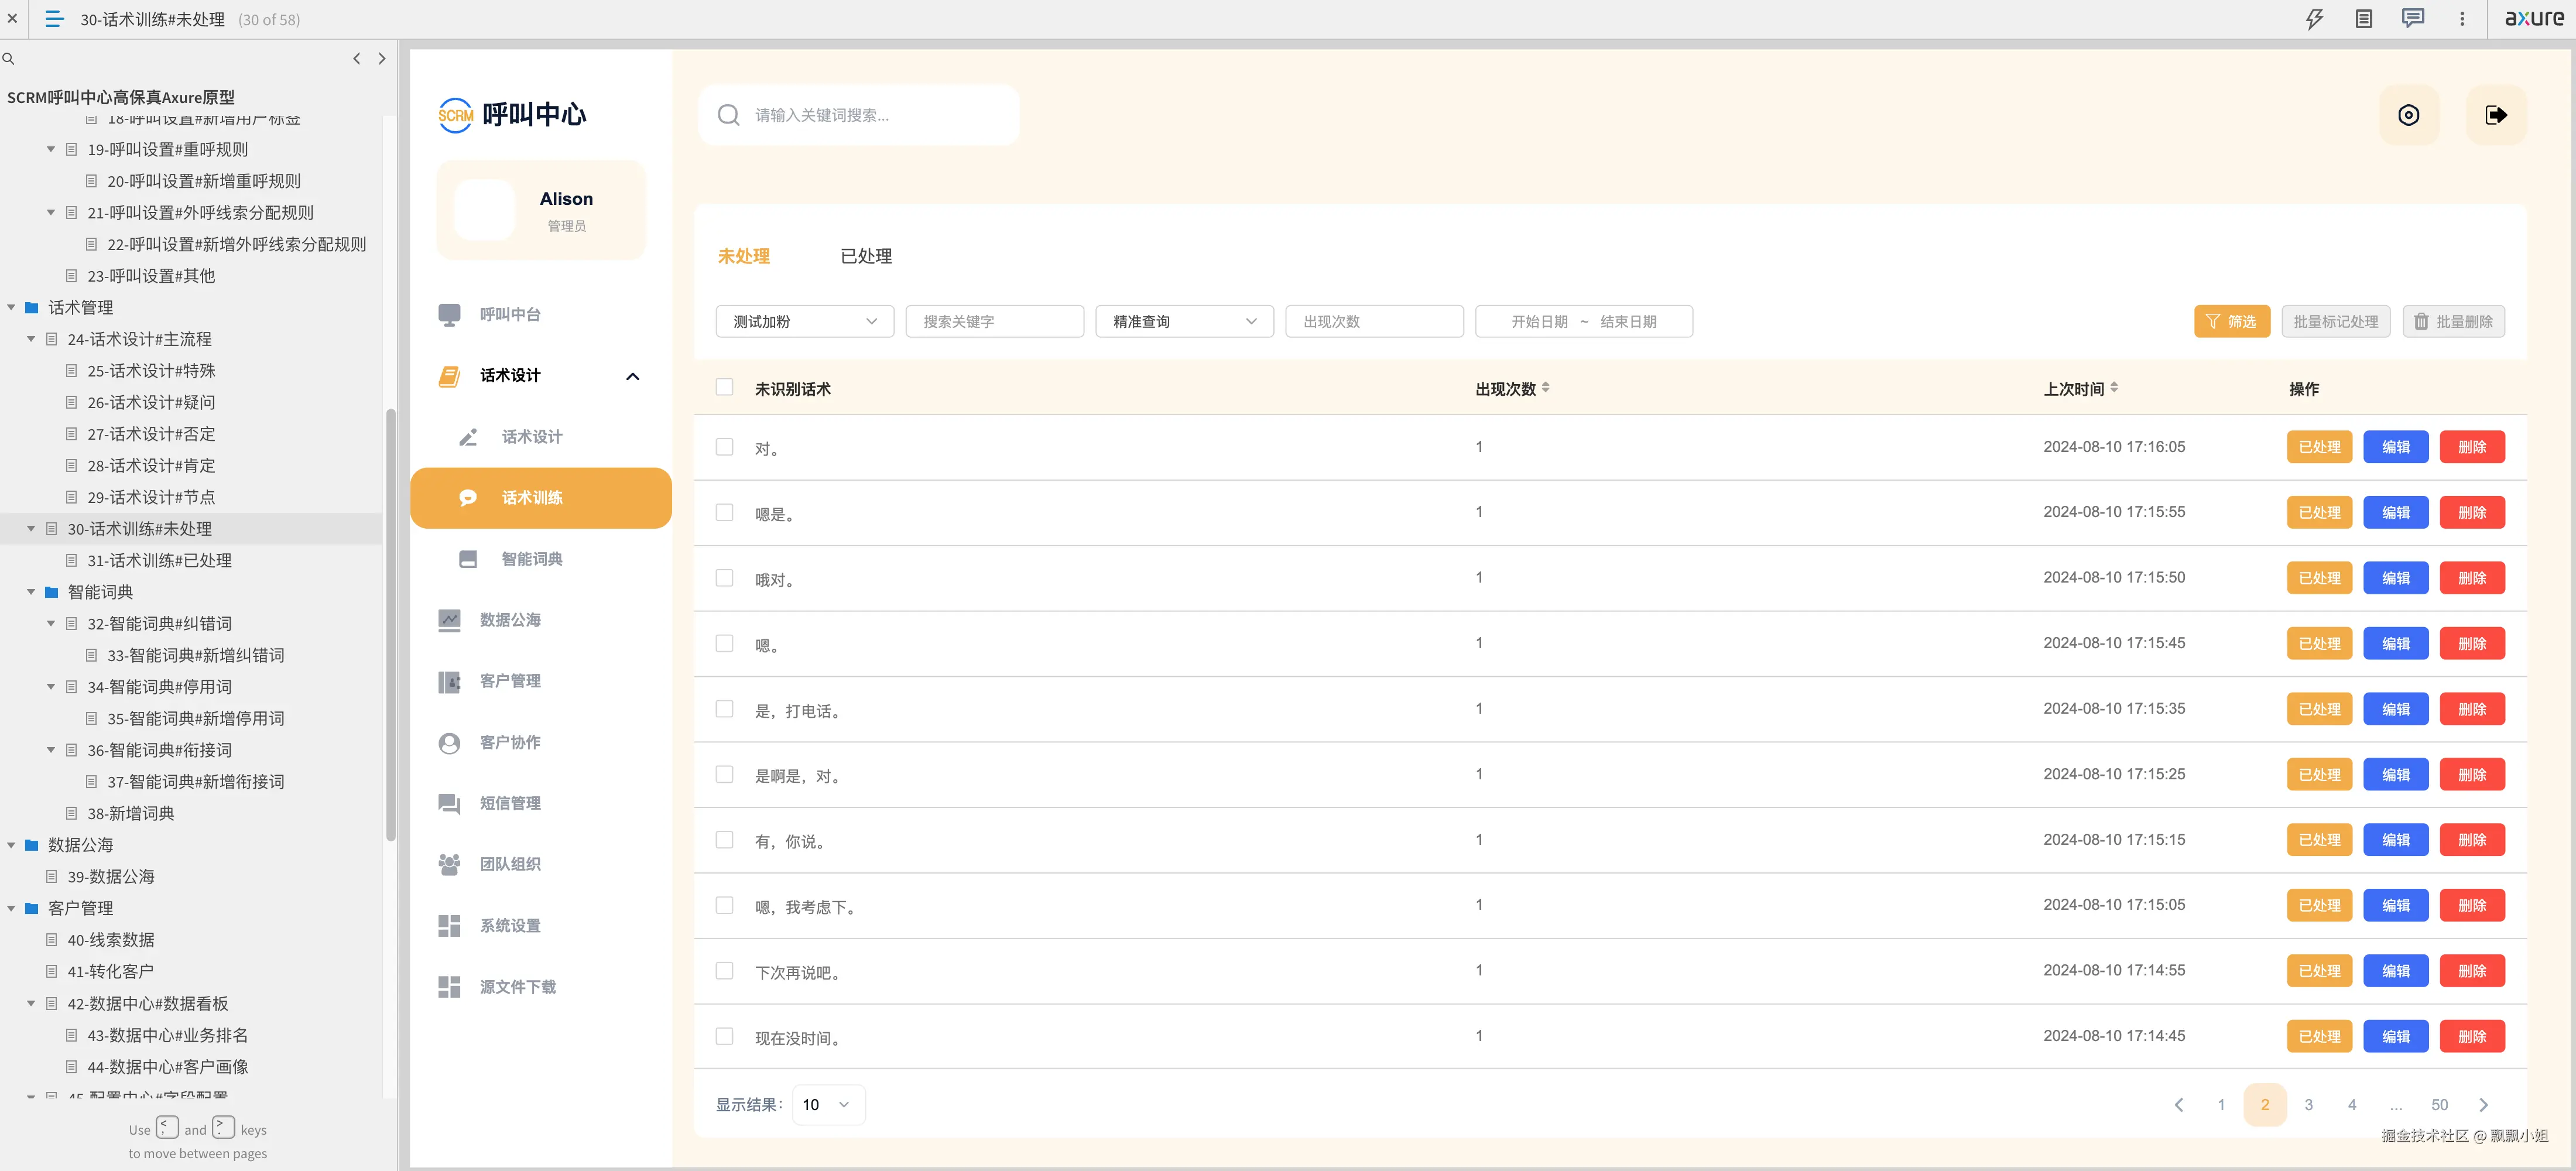Check the select-all header checkbox
Image resolution: width=2576 pixels, height=1171 pixels.
[x=724, y=387]
